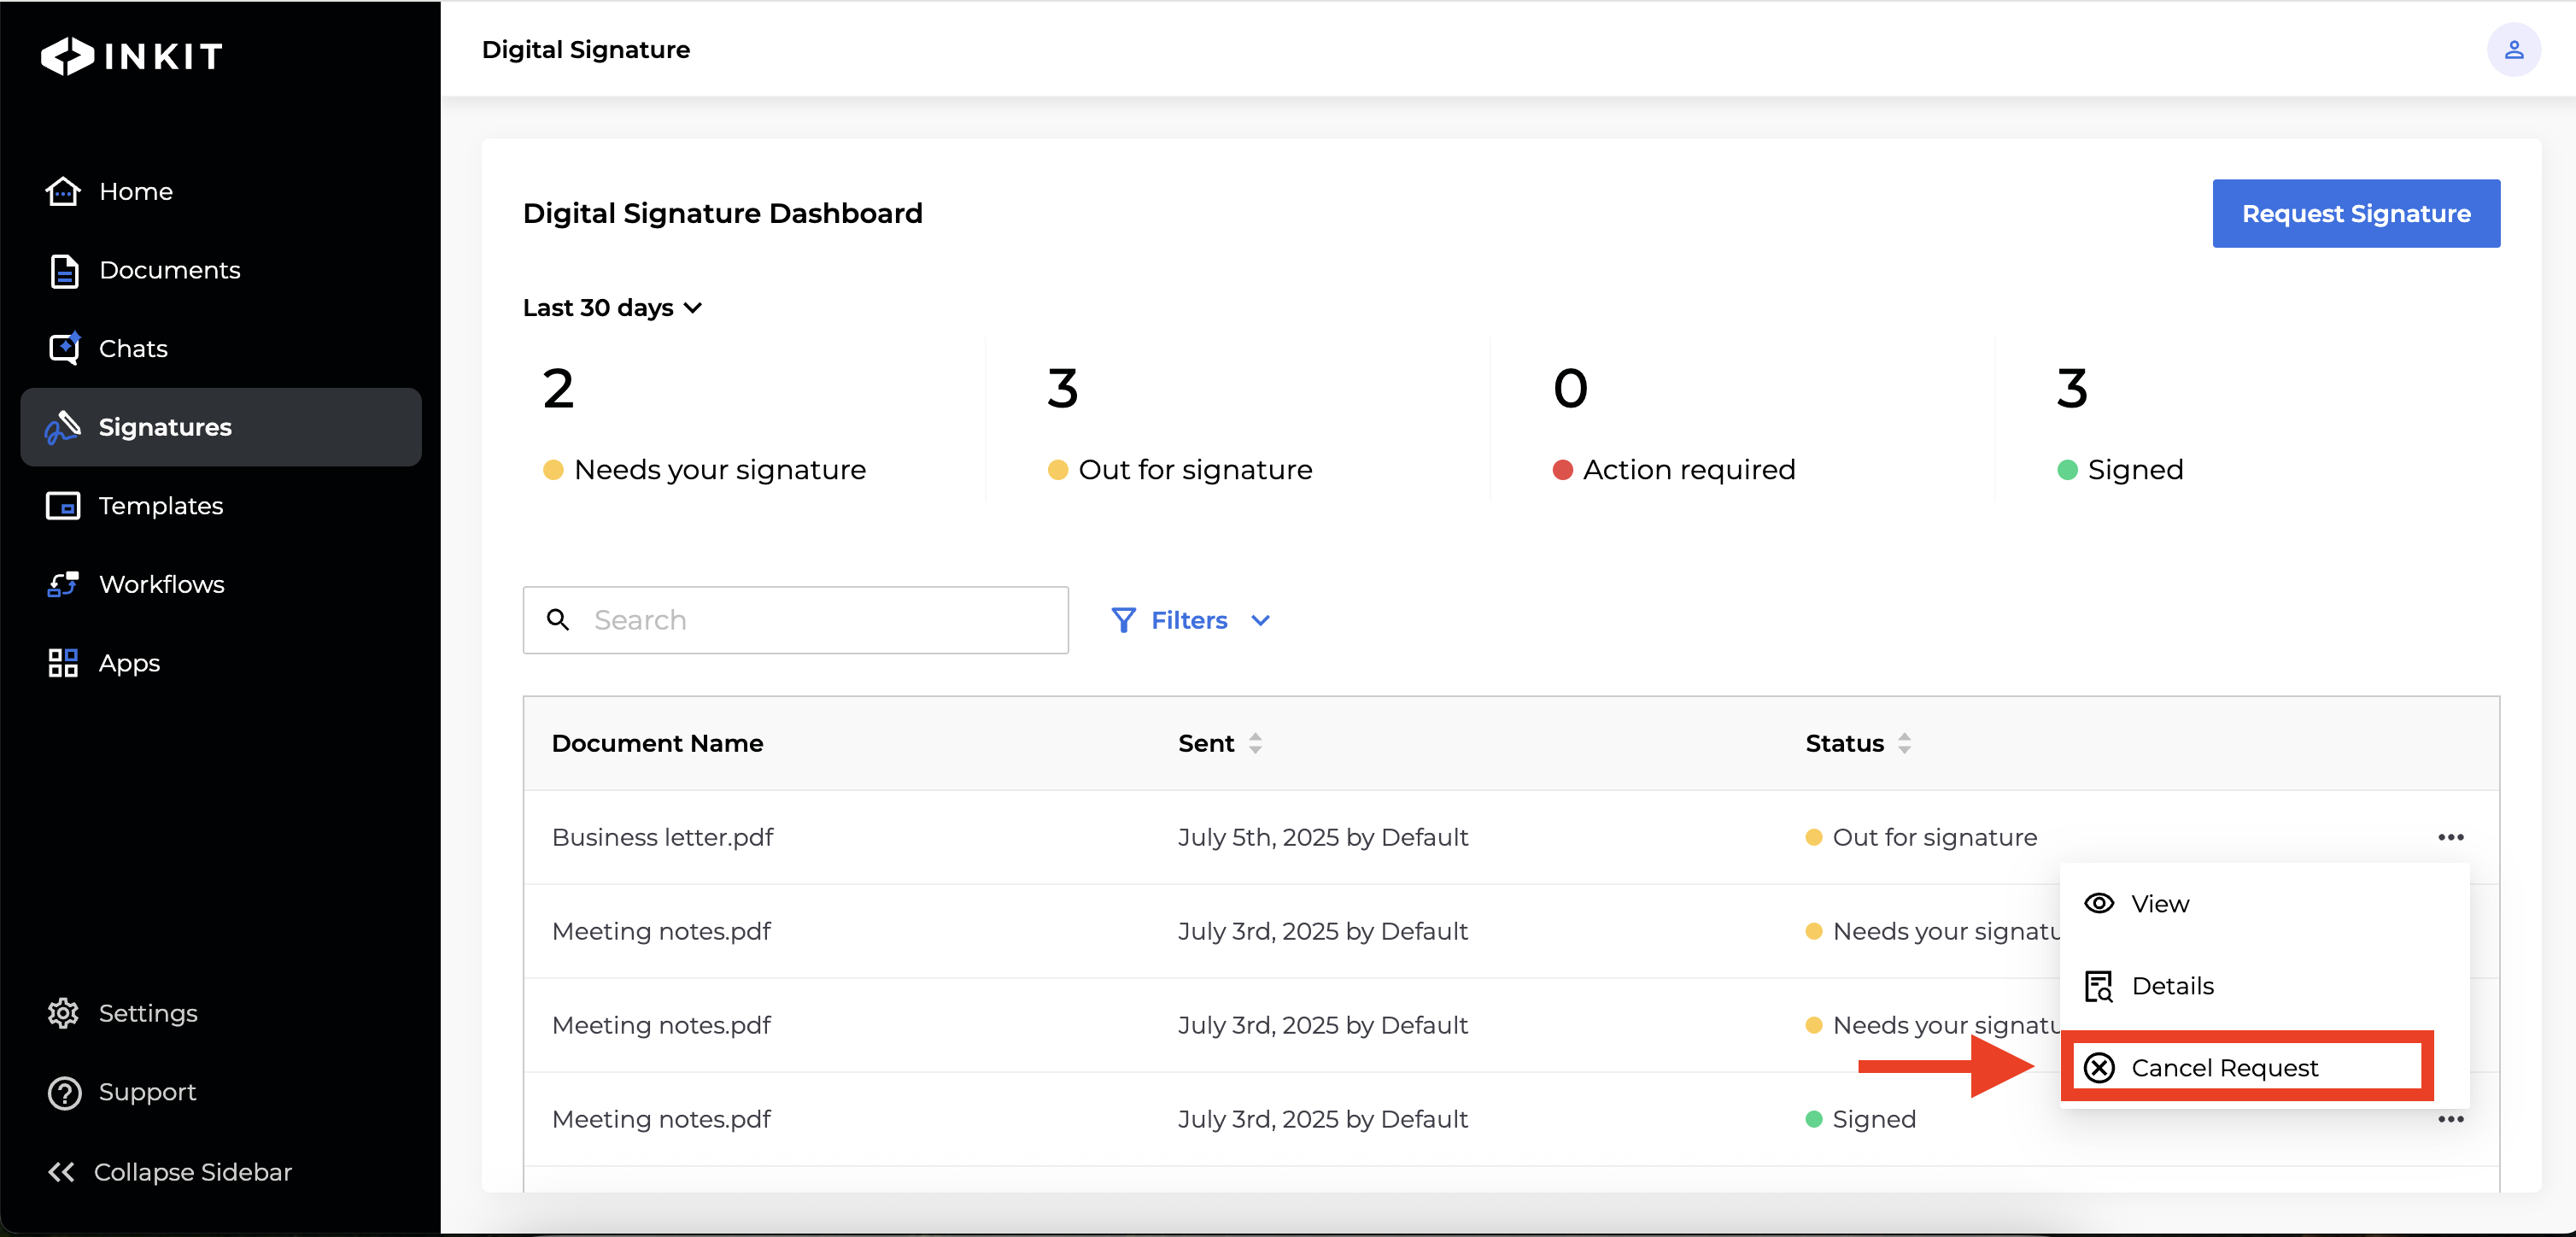Click the Signatures pen icon
Image resolution: width=2576 pixels, height=1237 pixels.
[63, 427]
